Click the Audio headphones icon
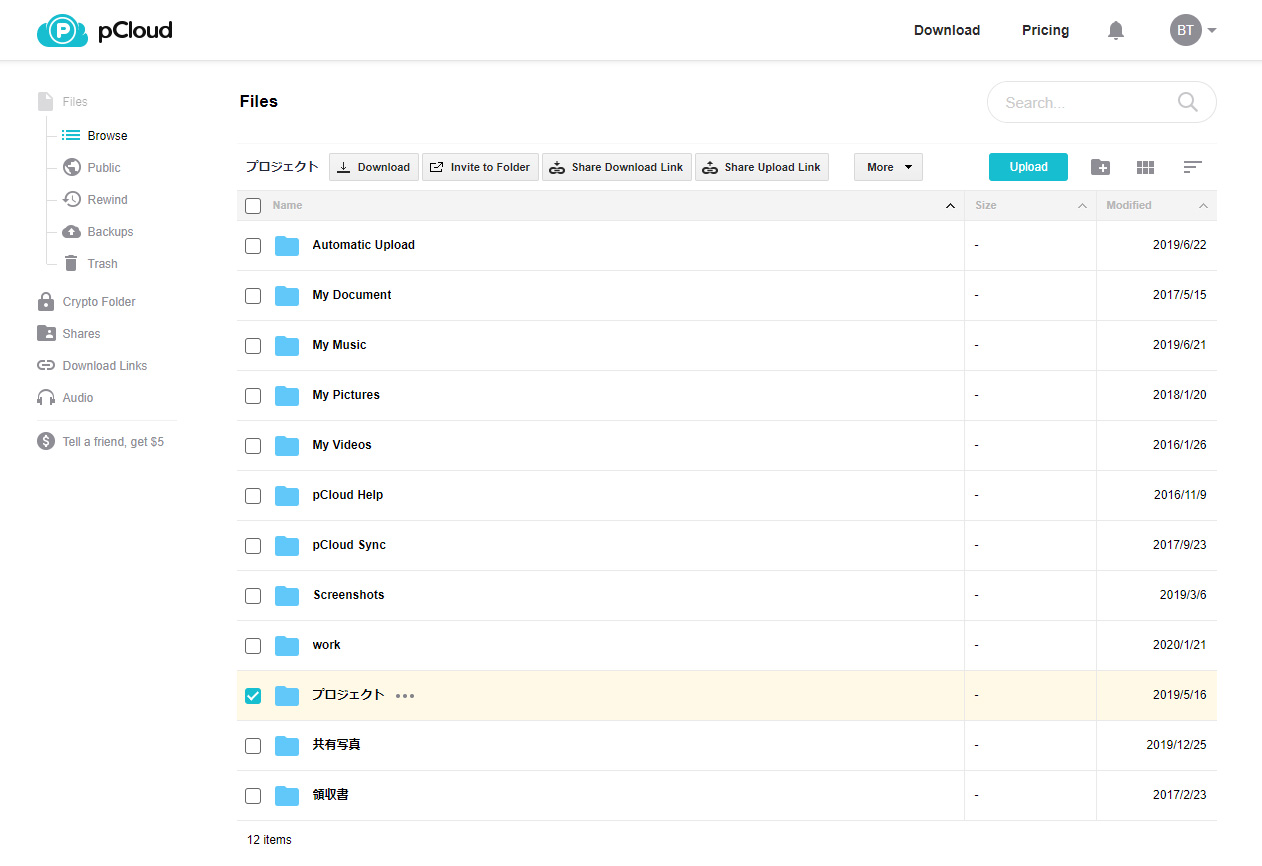 pyautogui.click(x=46, y=397)
